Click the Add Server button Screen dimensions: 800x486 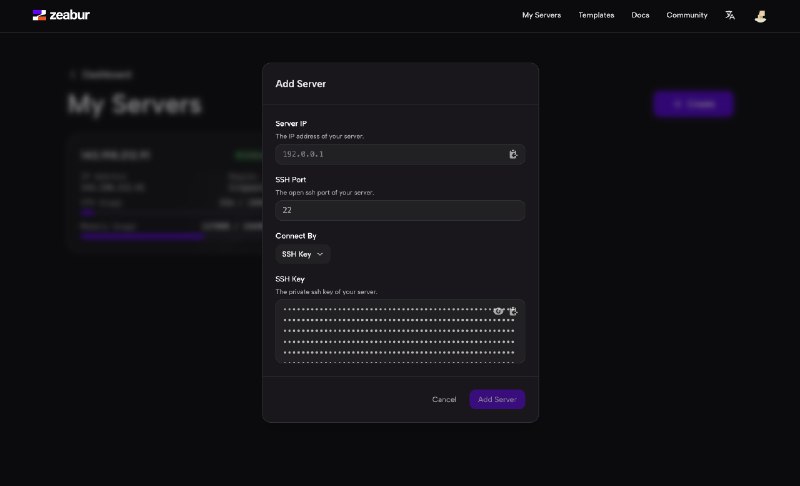tap(497, 399)
